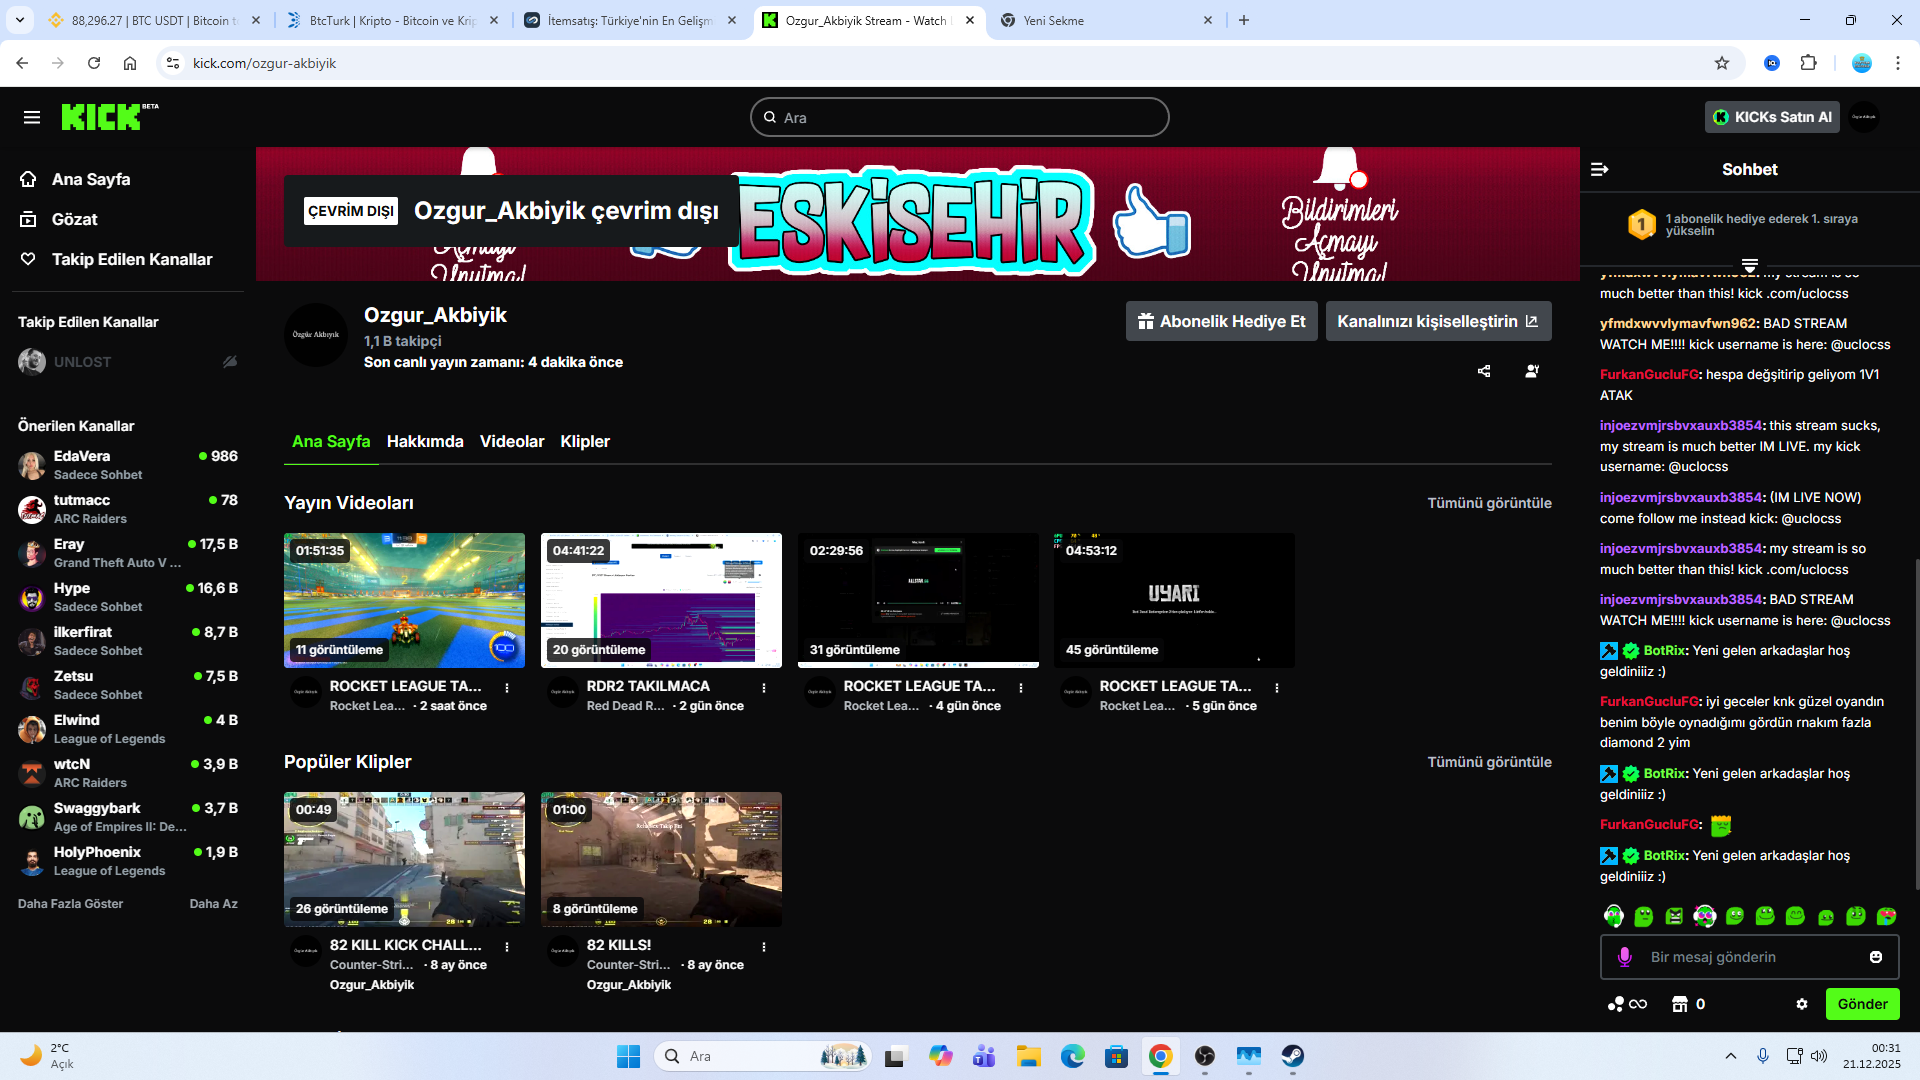Click the follow user icon beside share
This screenshot has height=1080, width=1920.
click(1532, 371)
